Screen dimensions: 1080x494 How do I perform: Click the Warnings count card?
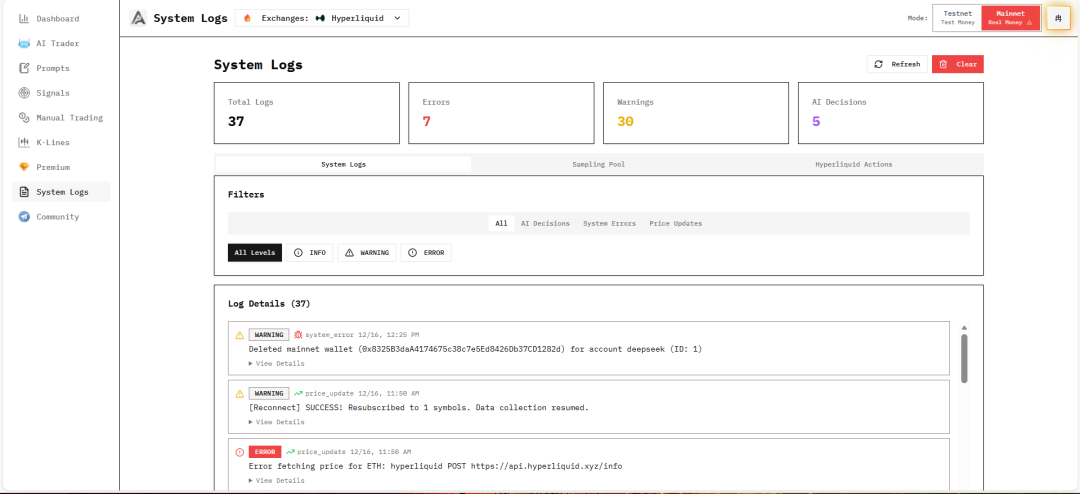tap(696, 113)
